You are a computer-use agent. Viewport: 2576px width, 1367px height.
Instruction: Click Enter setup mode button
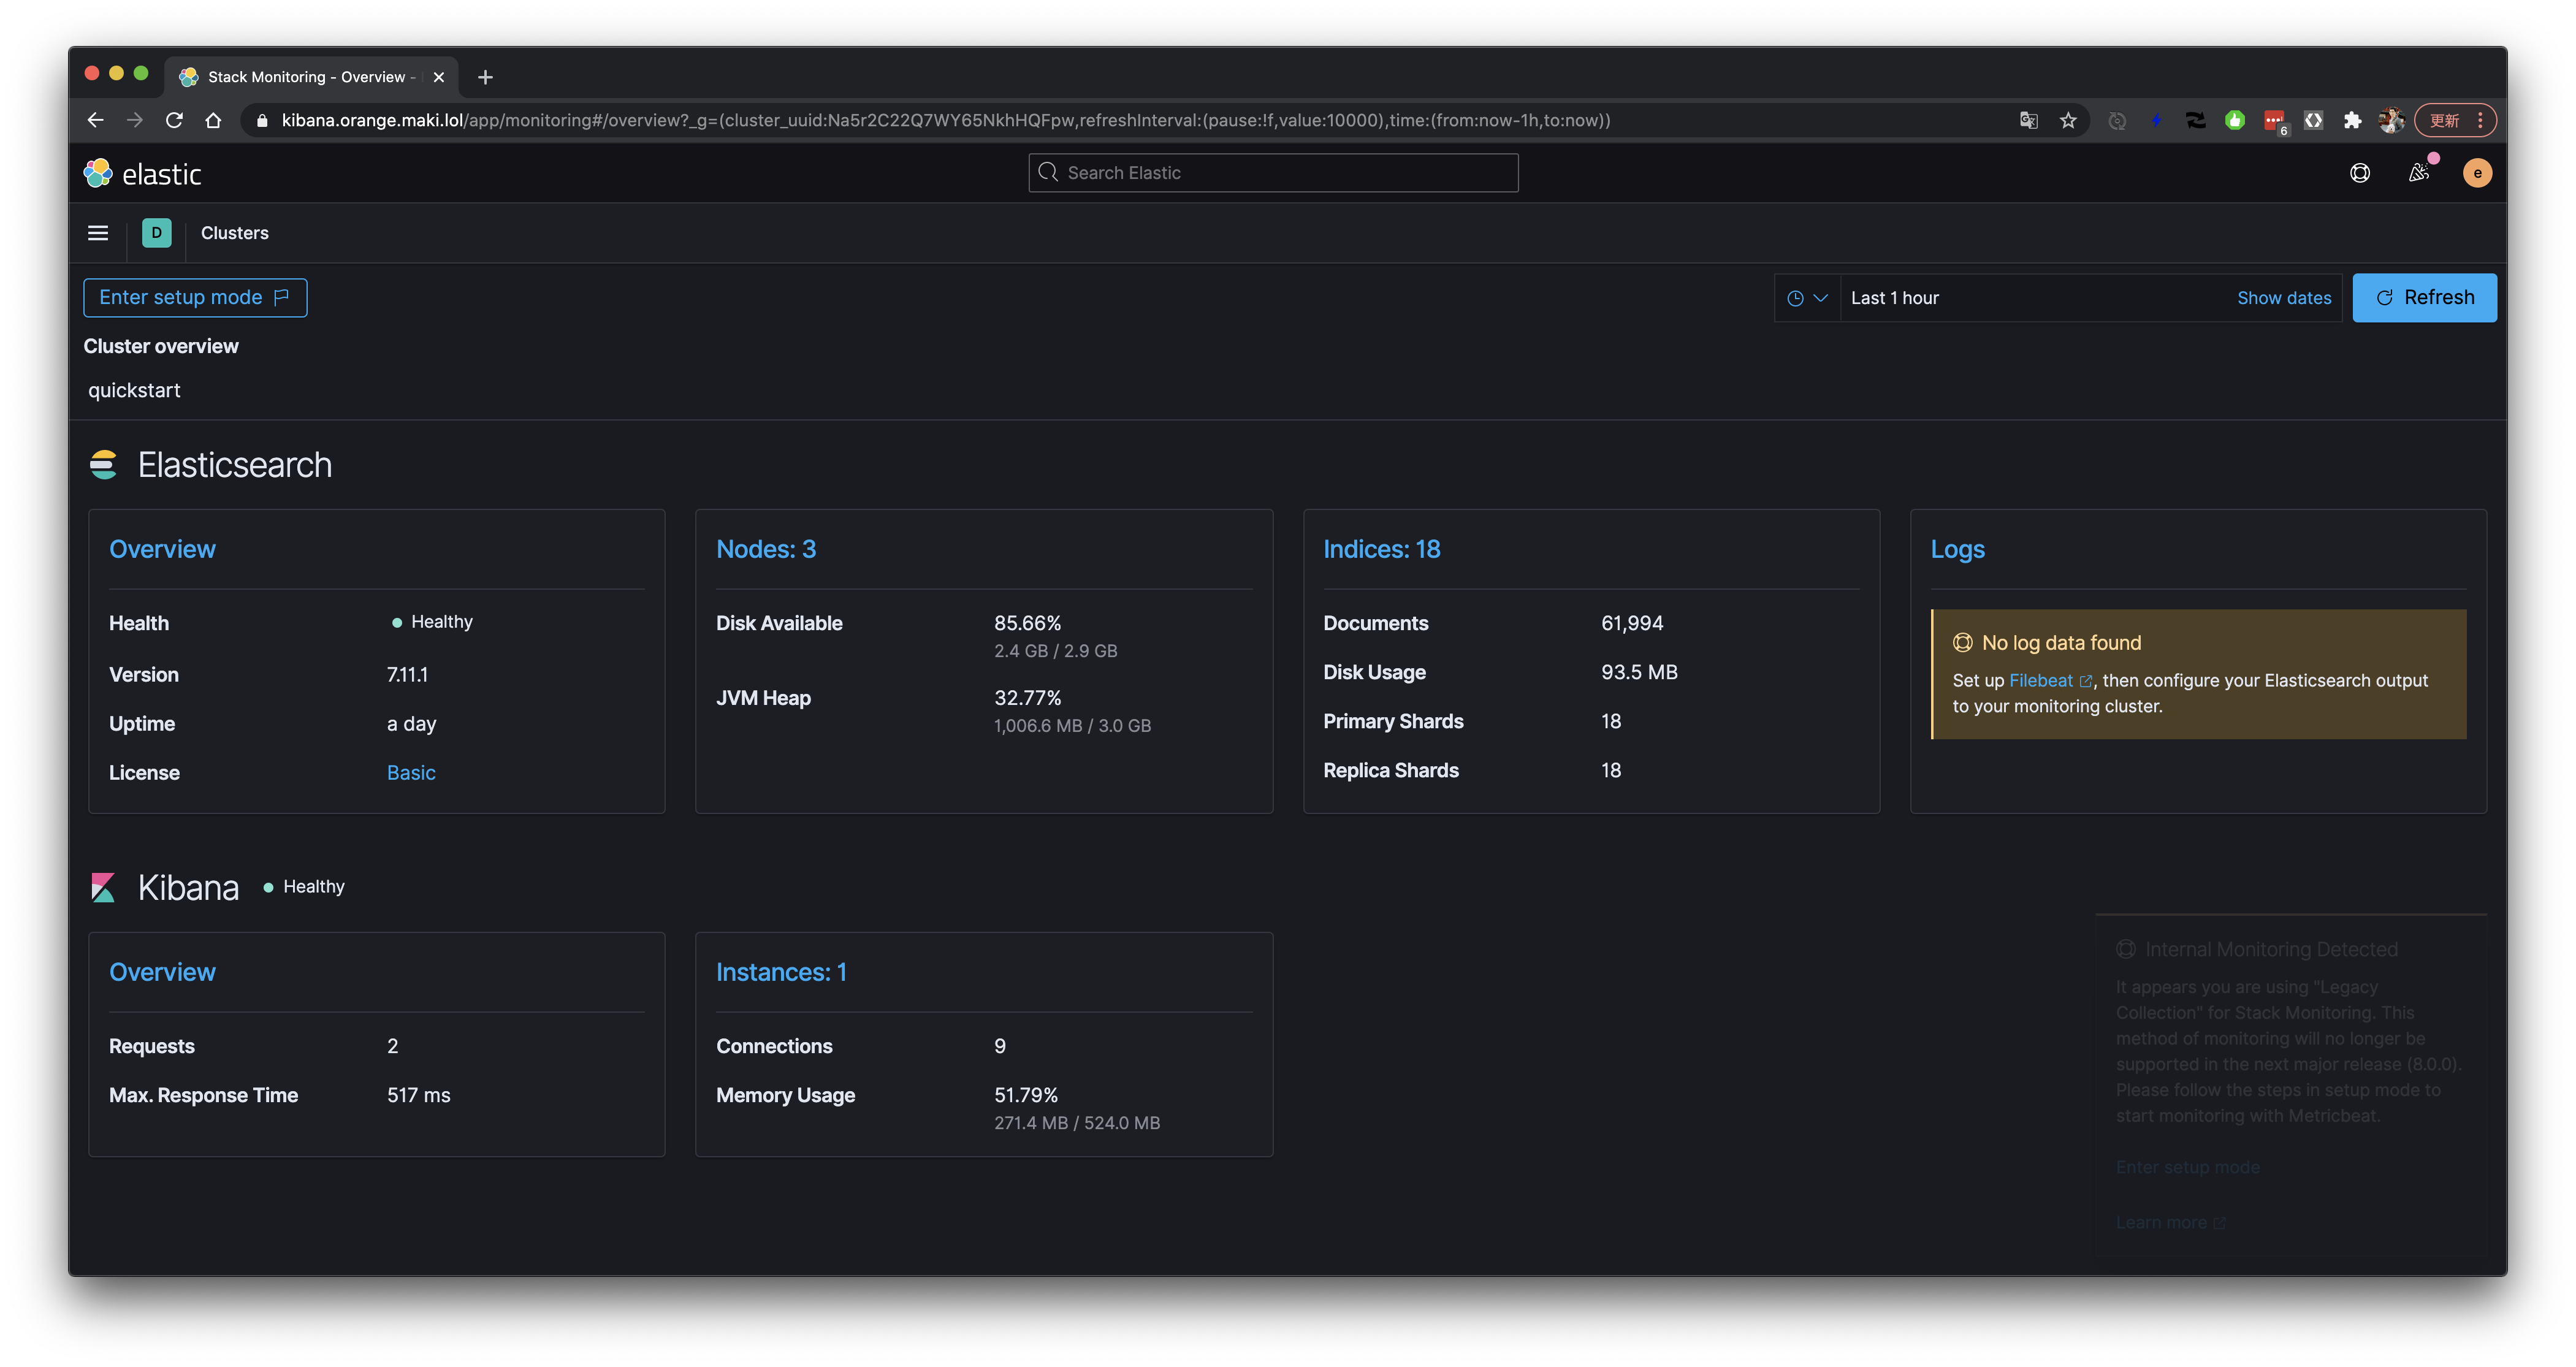click(195, 298)
